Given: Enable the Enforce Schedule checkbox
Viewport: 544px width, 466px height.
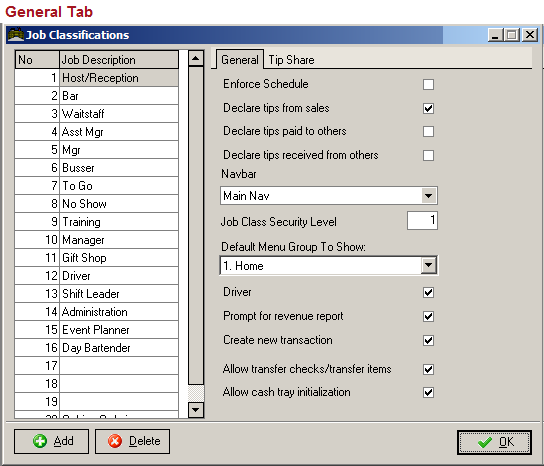Looking at the screenshot, I should pos(428,84).
